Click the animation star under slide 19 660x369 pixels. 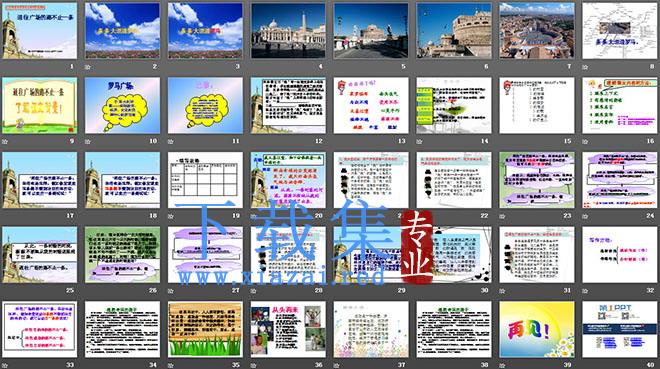(170, 216)
